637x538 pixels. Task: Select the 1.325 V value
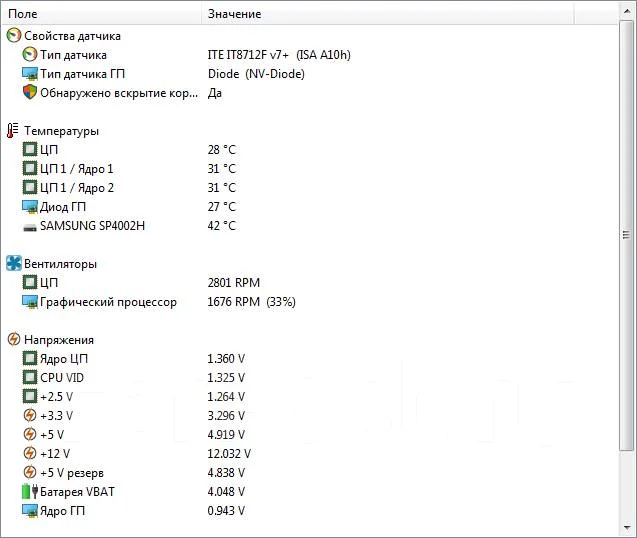click(x=226, y=377)
